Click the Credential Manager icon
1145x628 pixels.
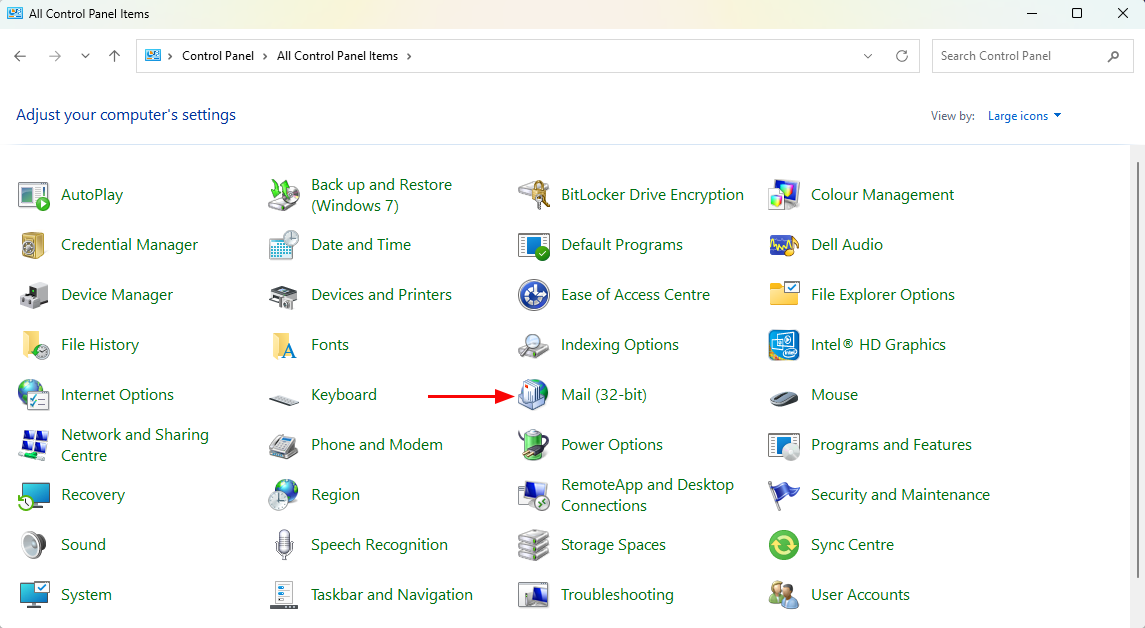pos(34,245)
